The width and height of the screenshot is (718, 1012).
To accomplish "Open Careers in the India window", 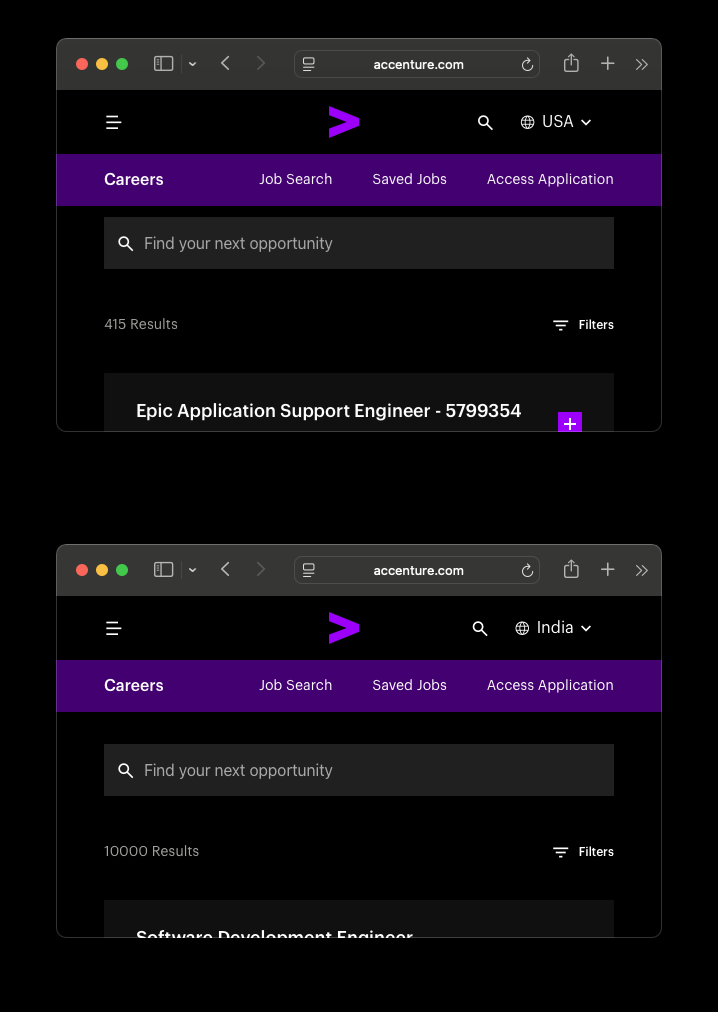I will 134,685.
